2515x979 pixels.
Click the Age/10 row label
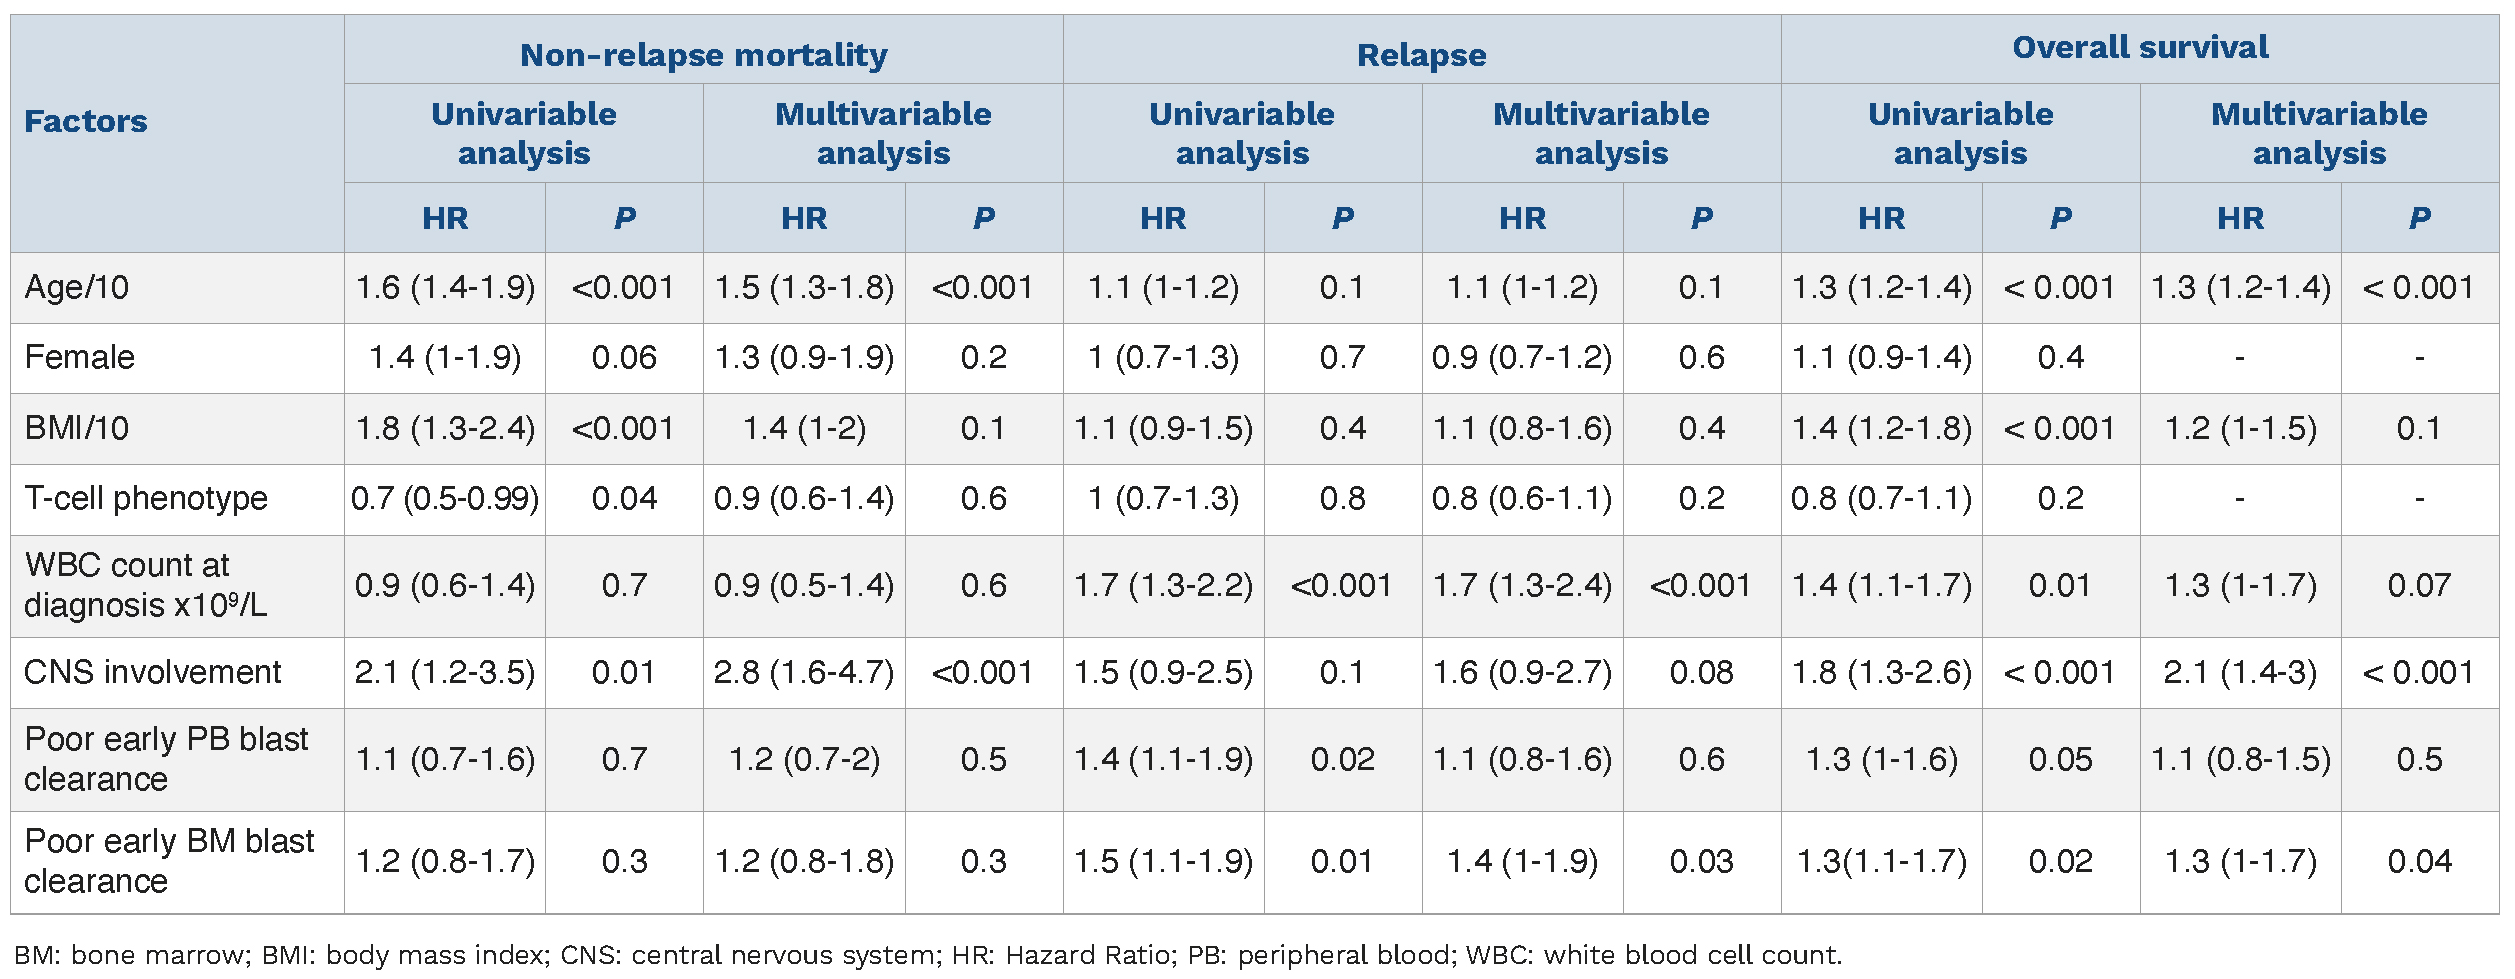77,287
